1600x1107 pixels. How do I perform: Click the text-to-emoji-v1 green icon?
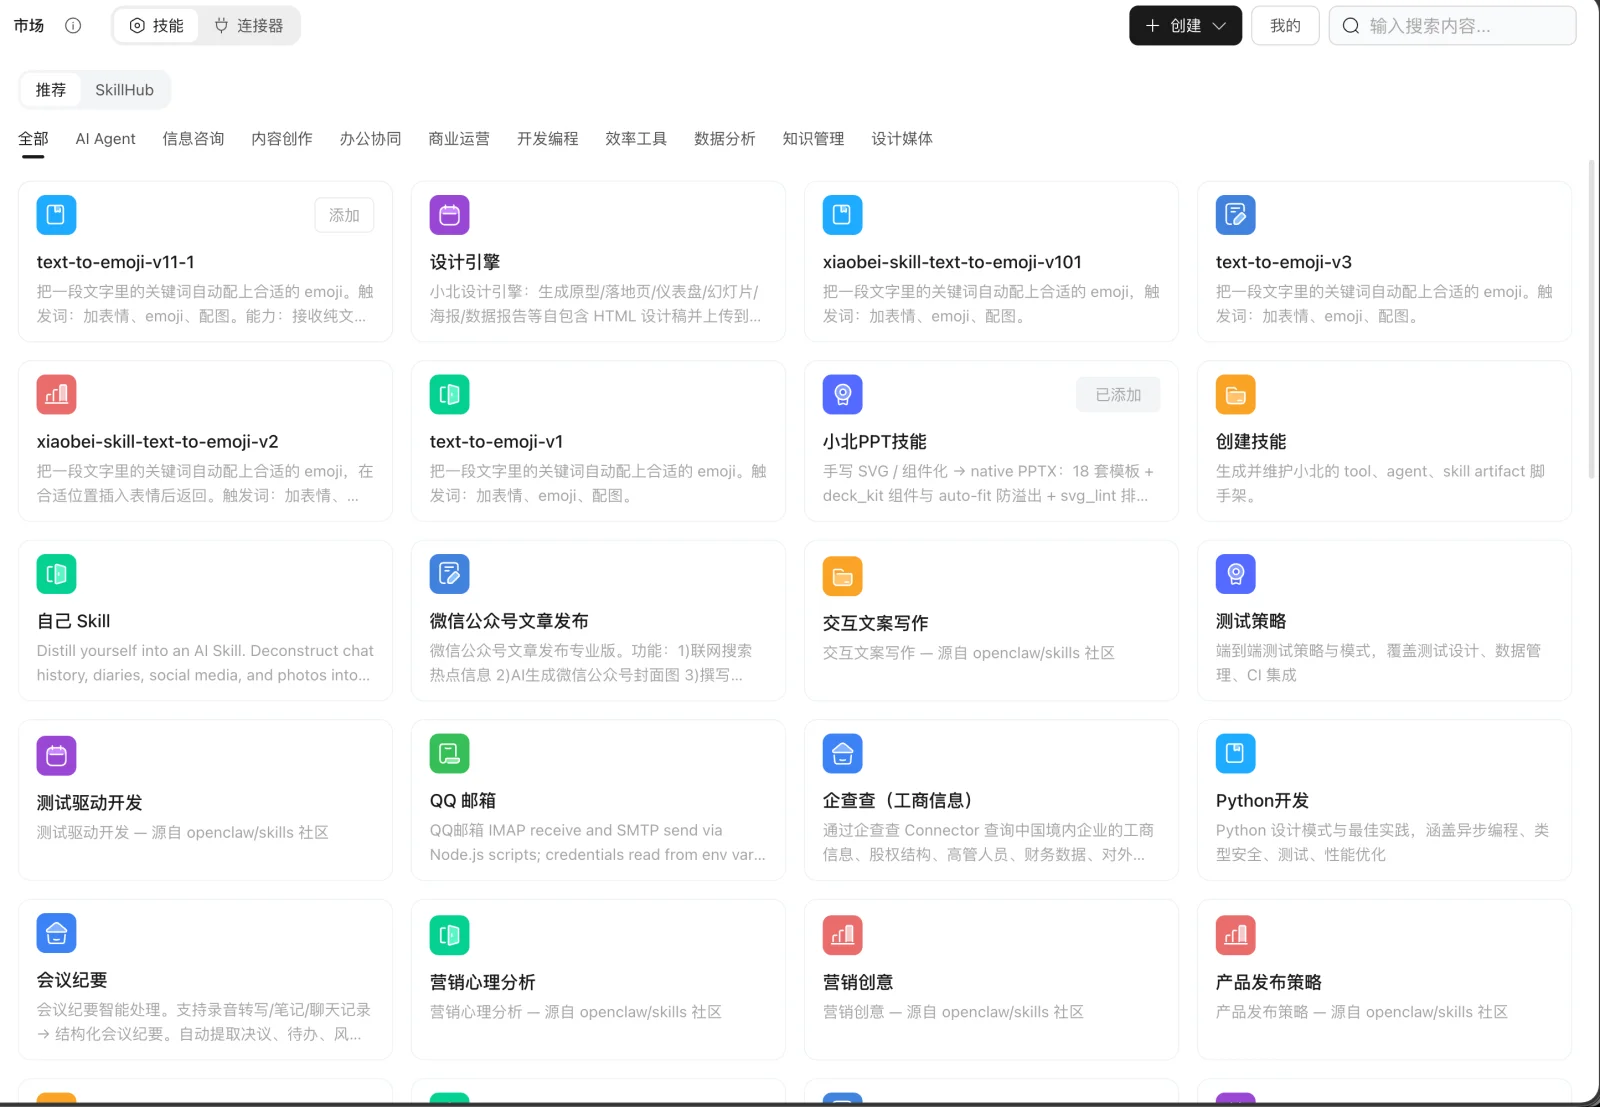pos(449,394)
